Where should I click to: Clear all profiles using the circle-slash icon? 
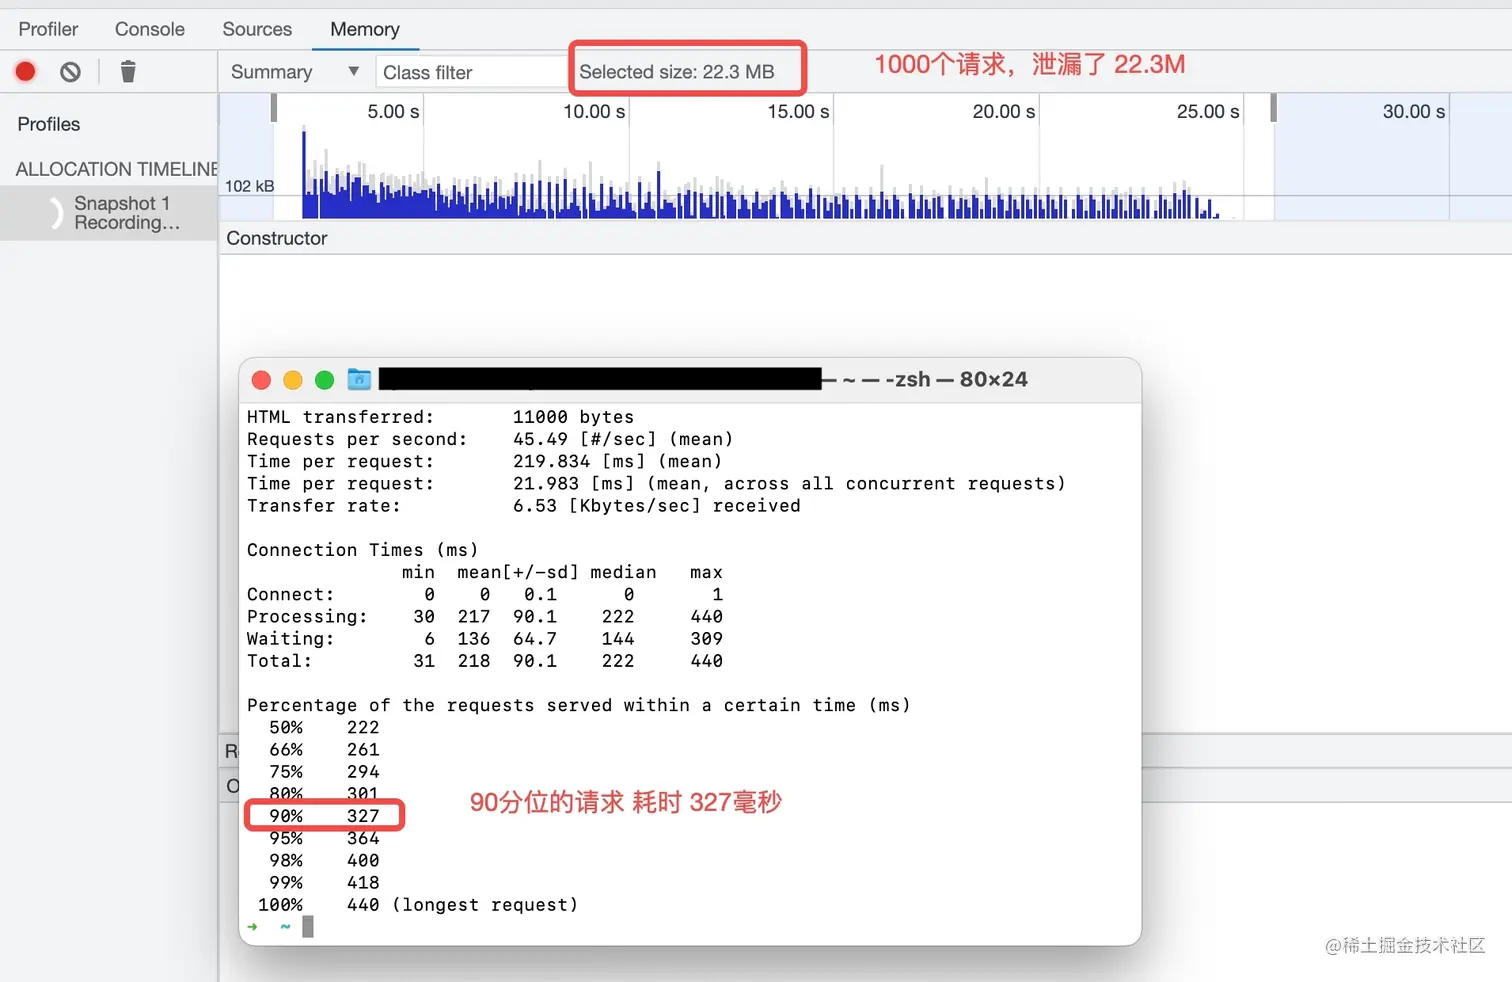(70, 71)
